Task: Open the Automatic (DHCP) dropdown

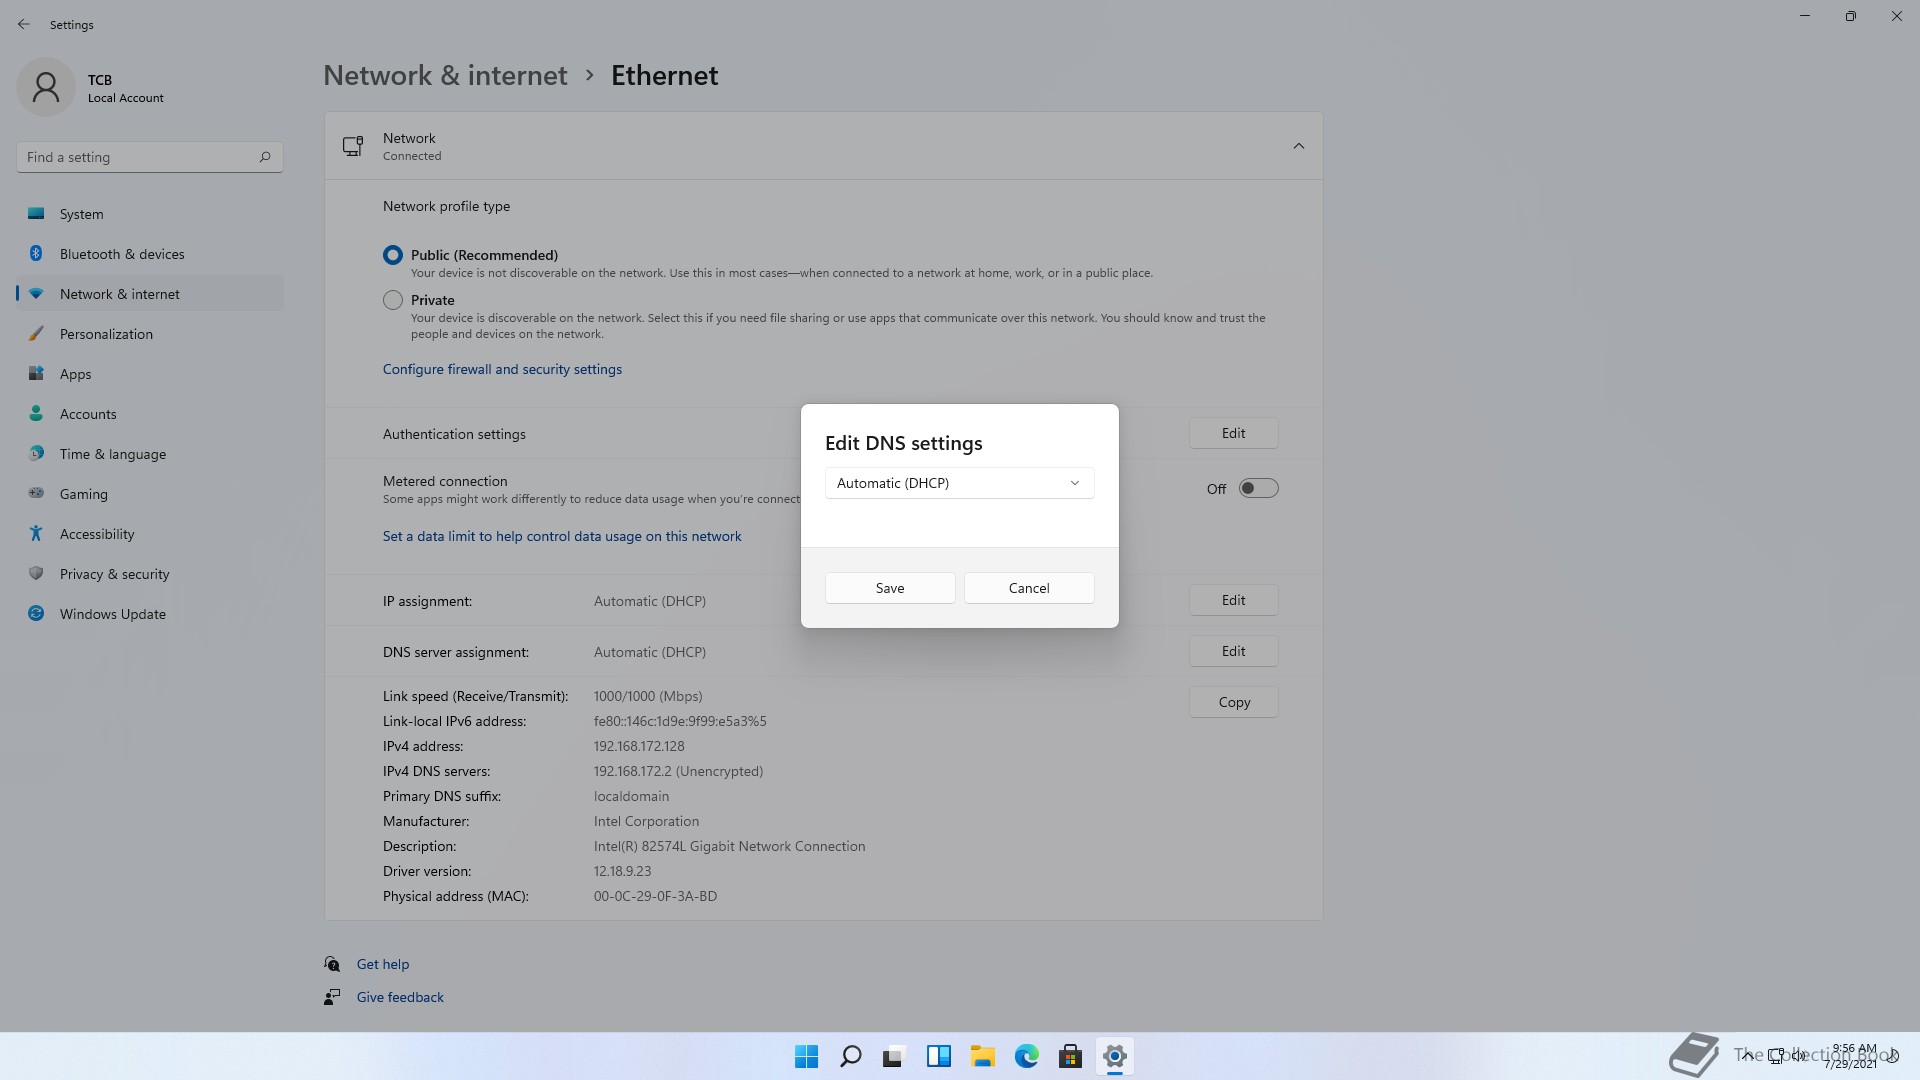Action: click(x=958, y=483)
